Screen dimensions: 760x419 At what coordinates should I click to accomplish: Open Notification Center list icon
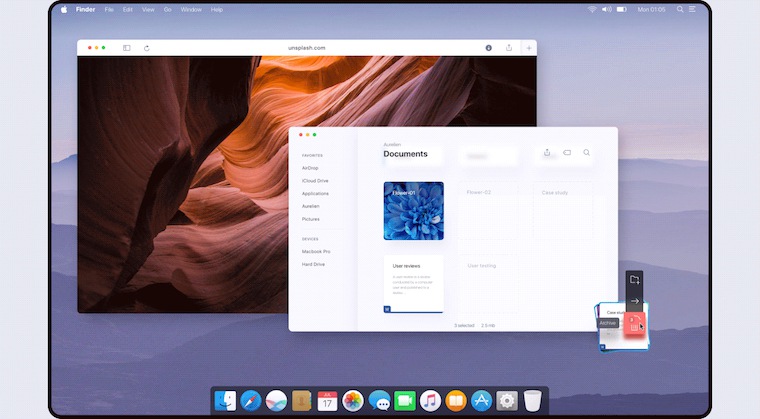[693, 9]
